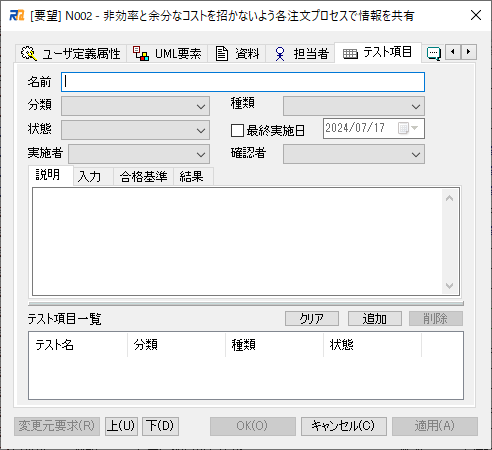Expand the 分類 dropdown

[x=135, y=106]
